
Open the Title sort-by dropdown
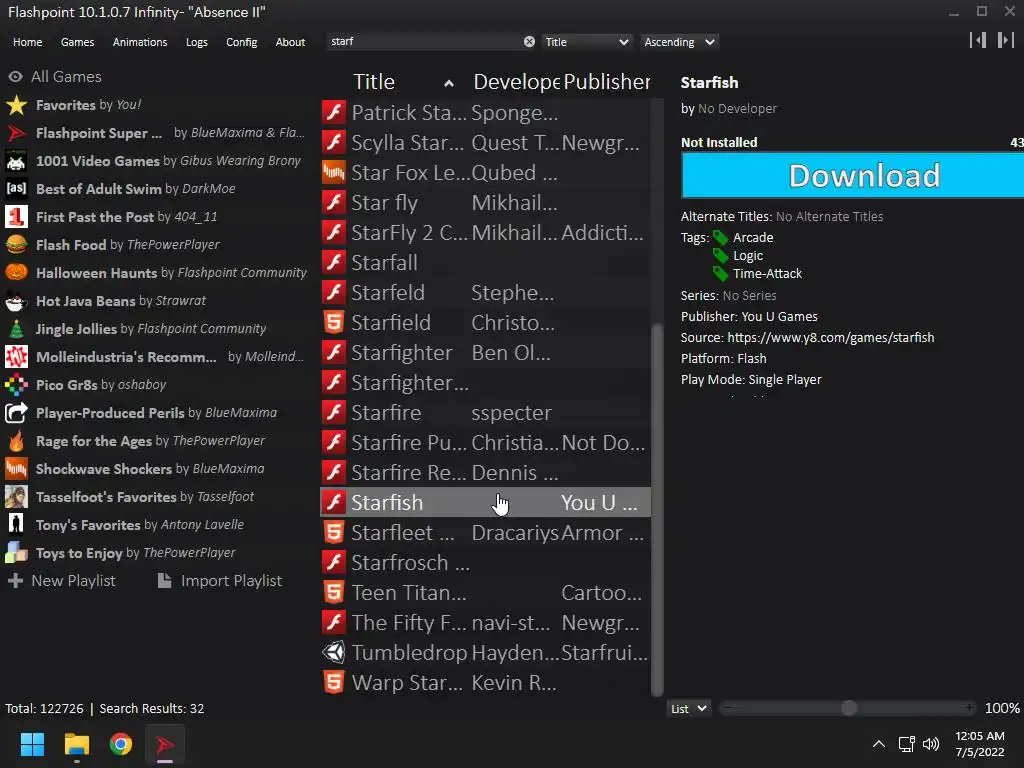pyautogui.click(x=586, y=42)
